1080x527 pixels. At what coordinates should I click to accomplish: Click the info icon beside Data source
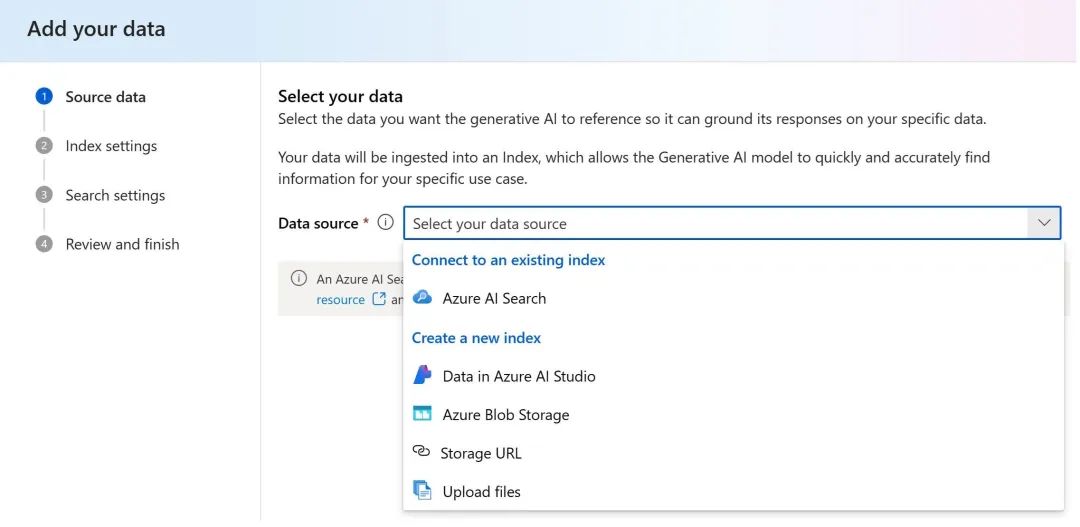coord(385,223)
